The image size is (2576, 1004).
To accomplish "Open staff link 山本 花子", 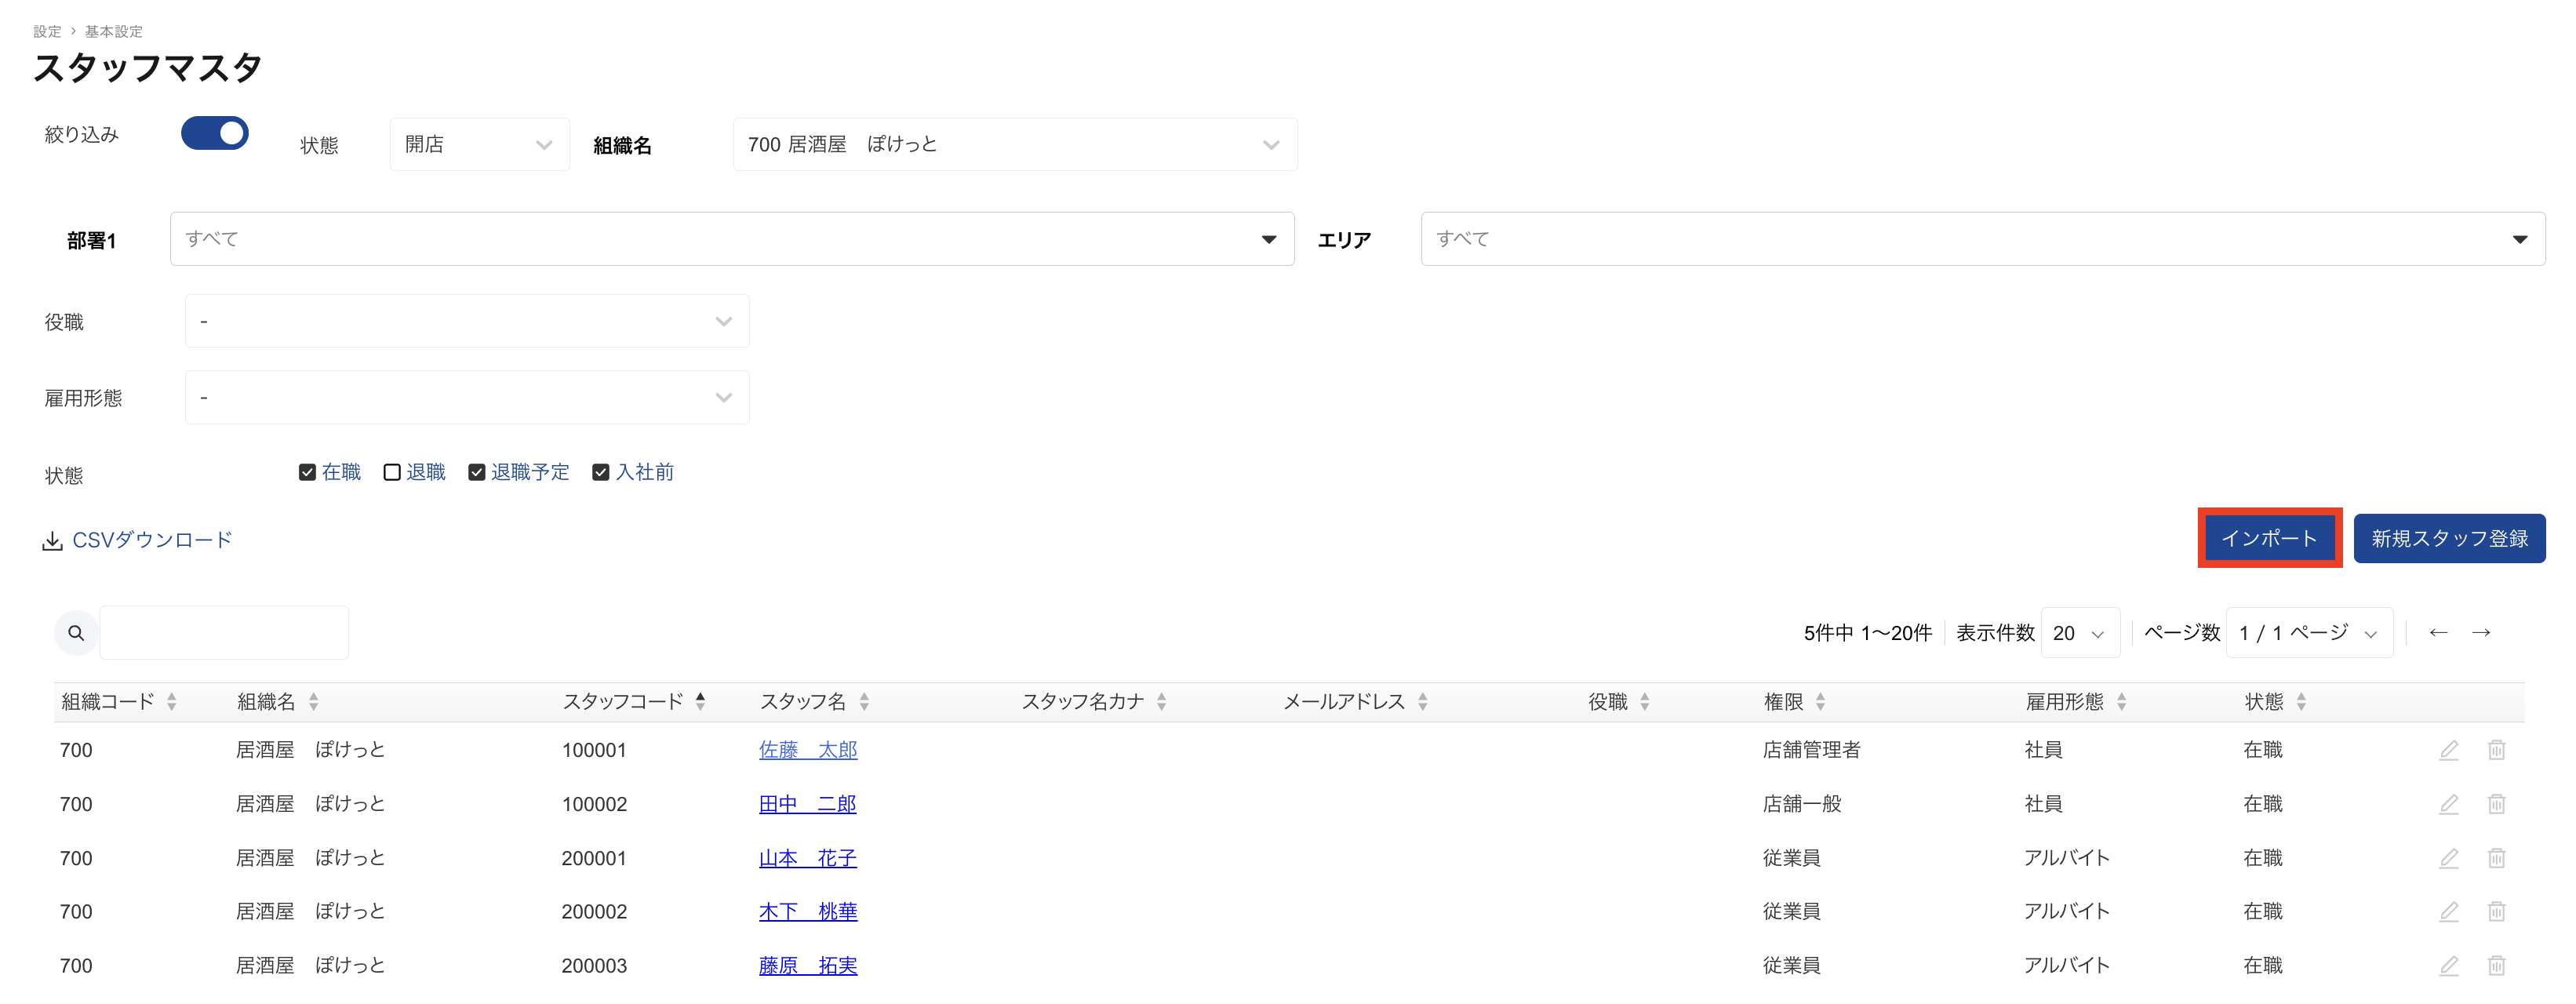I will 808,858.
